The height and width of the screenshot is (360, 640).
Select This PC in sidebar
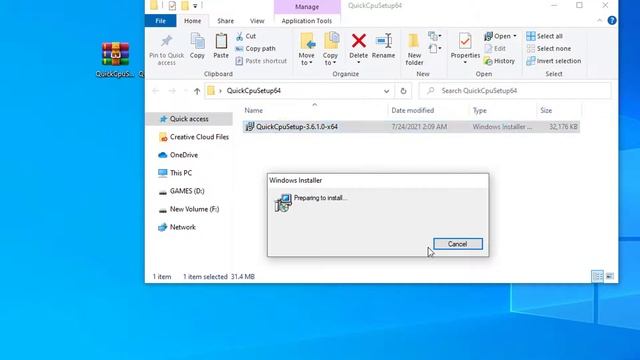(175, 173)
